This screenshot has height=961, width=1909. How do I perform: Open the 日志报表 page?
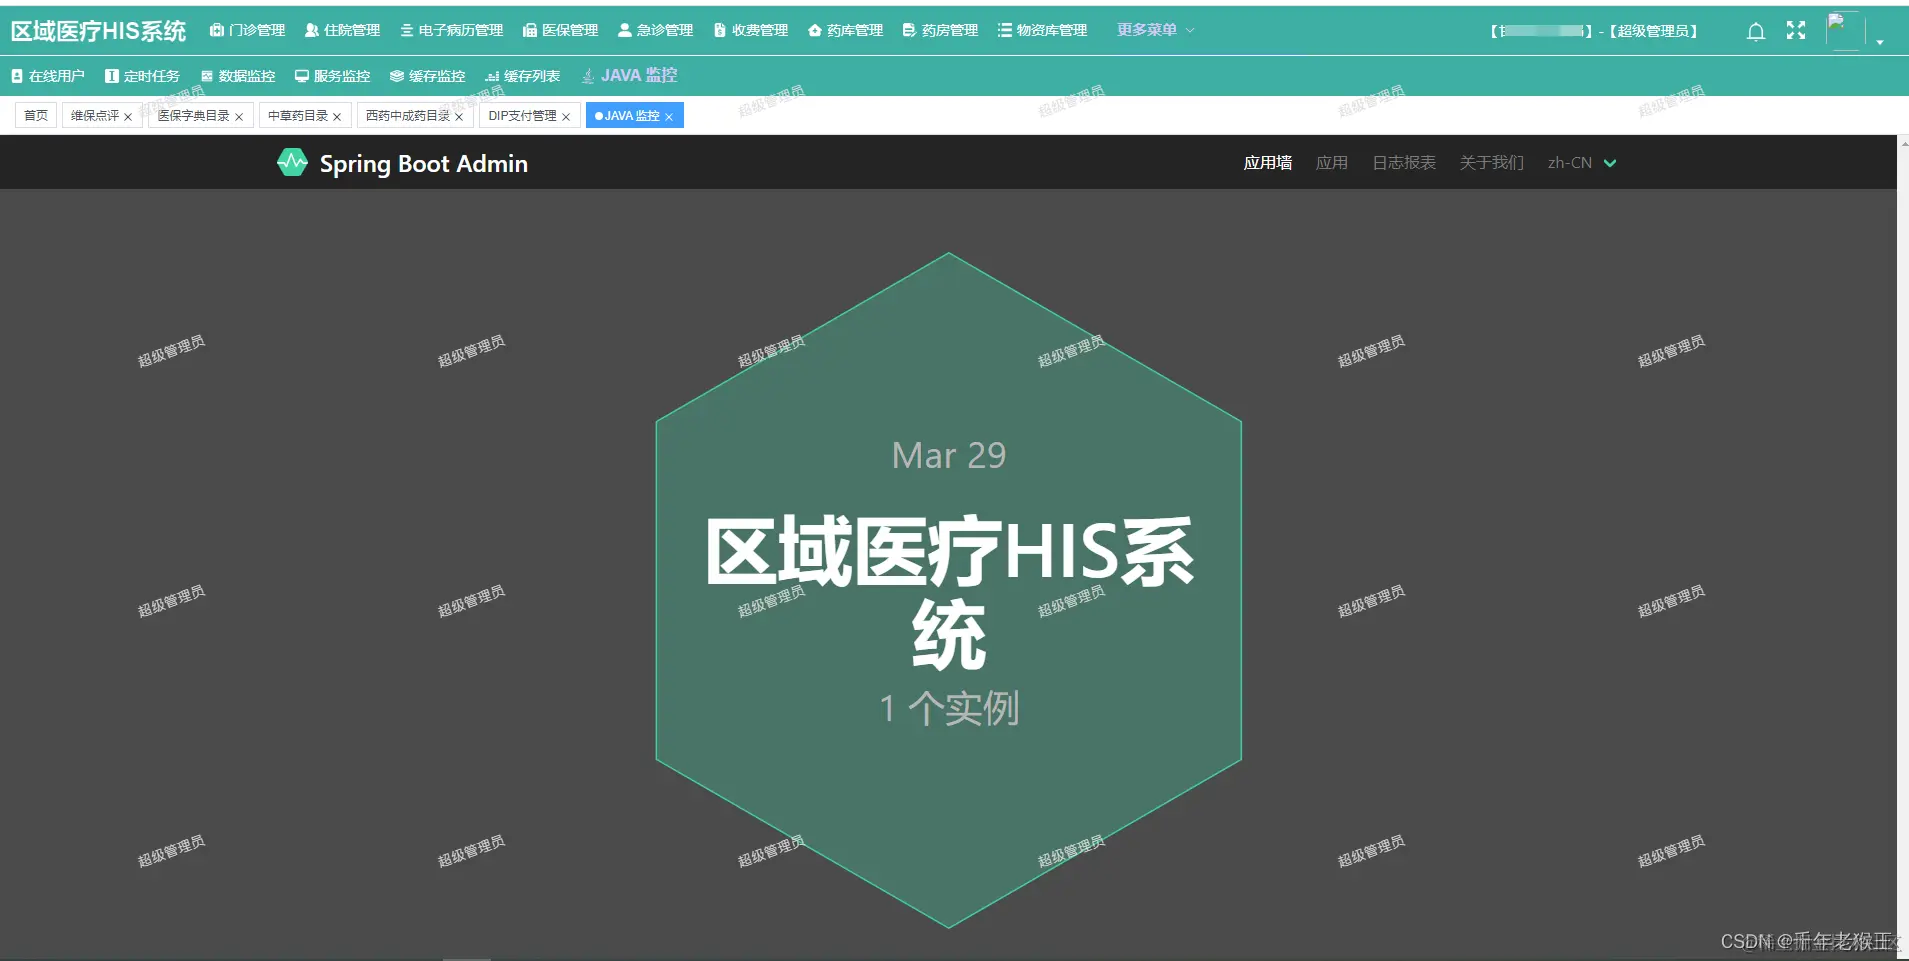(1404, 162)
